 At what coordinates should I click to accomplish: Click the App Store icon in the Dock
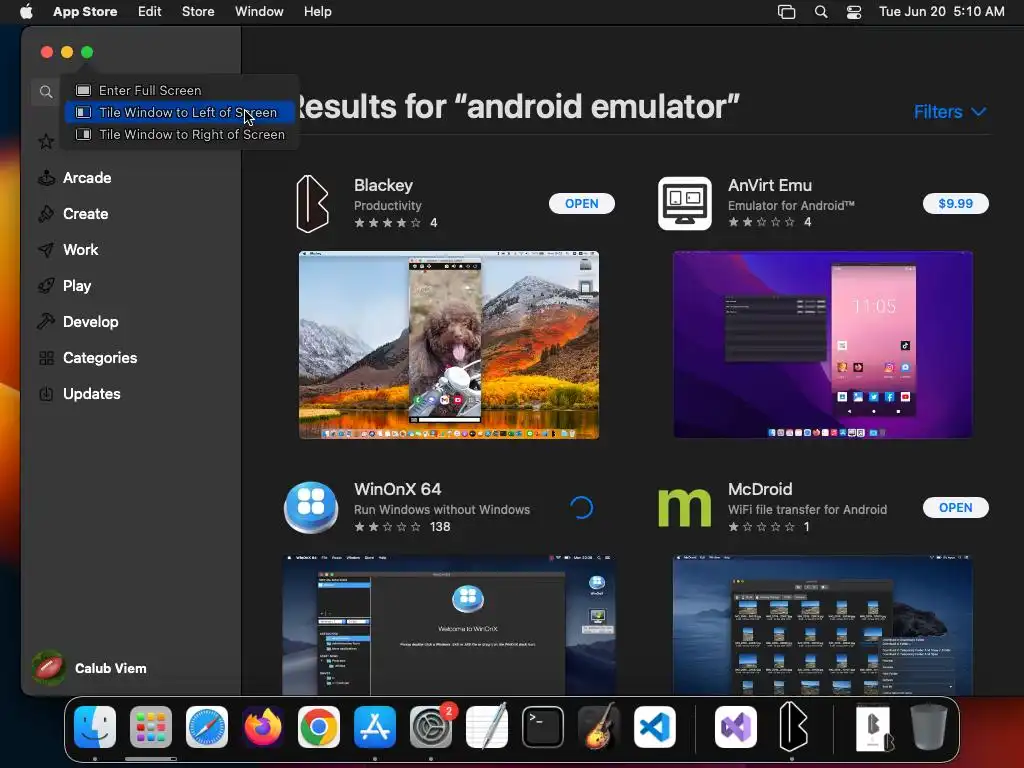375,727
